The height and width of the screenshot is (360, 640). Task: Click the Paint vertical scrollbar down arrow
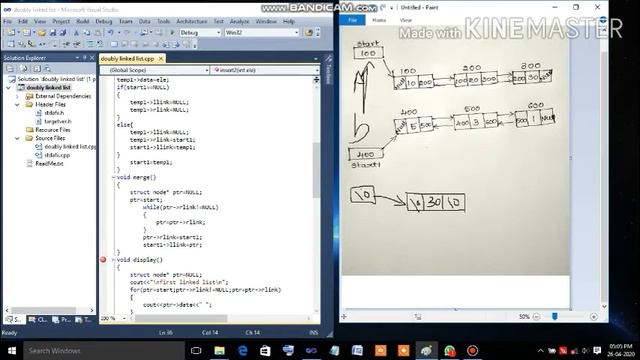click(604, 307)
